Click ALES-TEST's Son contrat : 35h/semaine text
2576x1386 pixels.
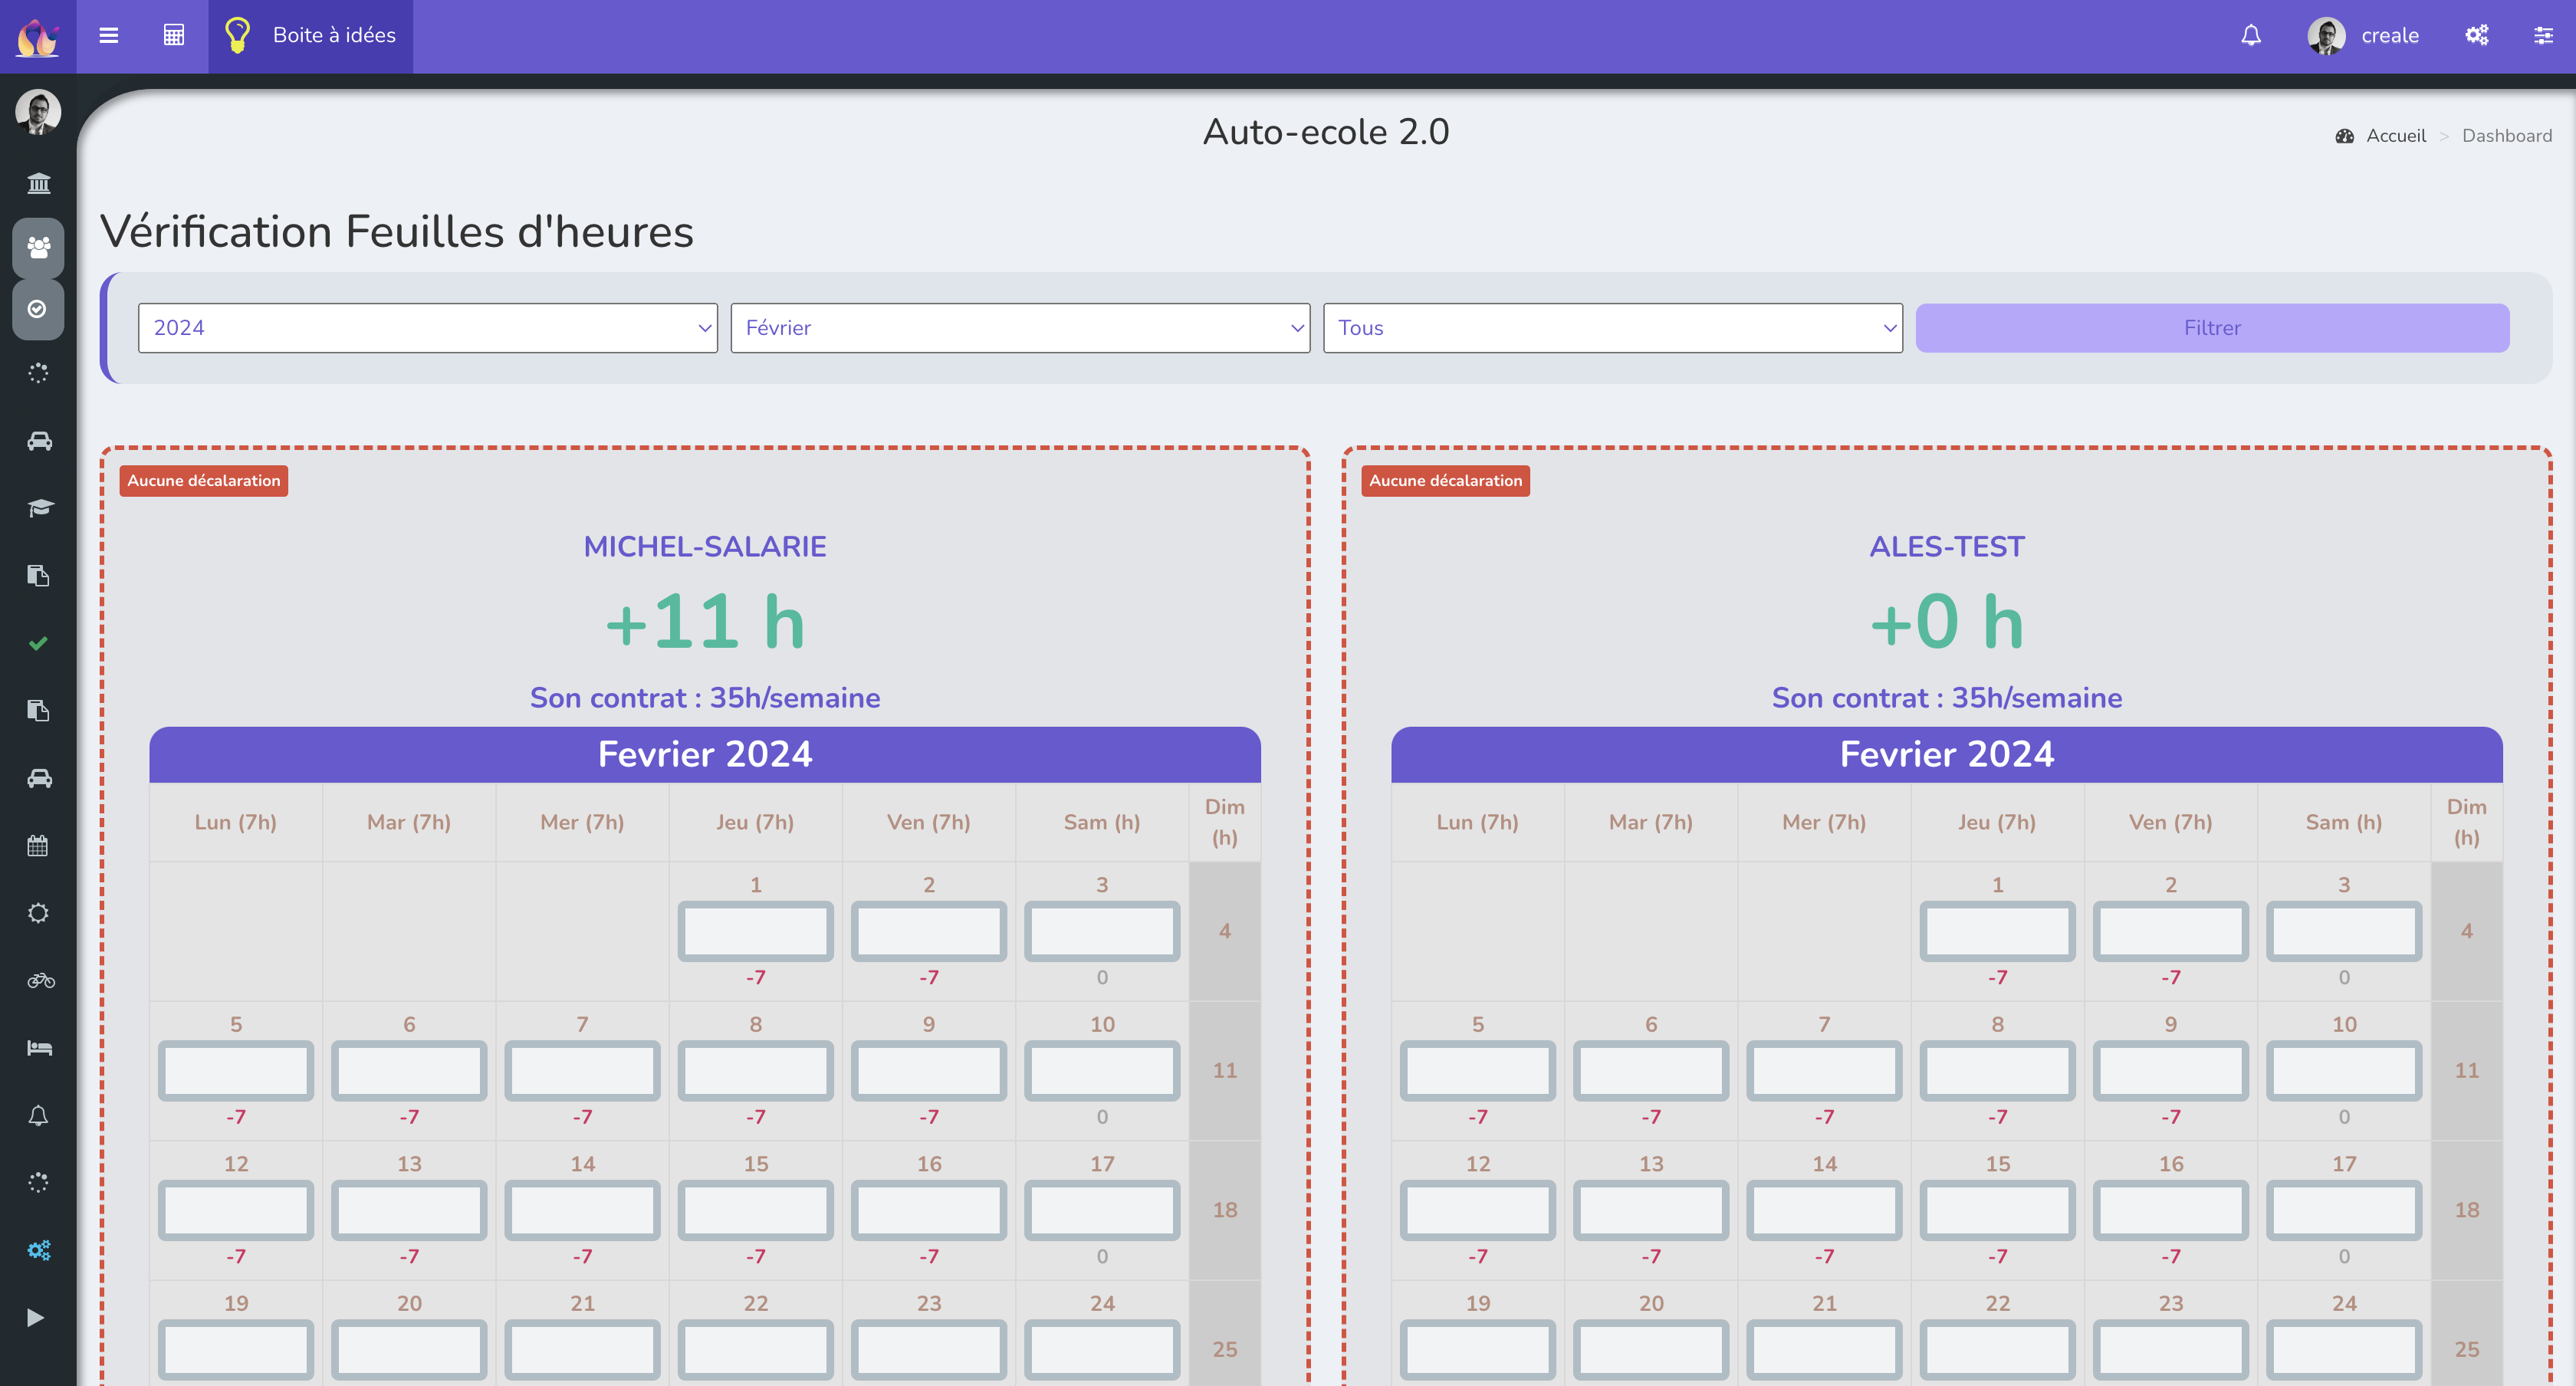coord(1947,698)
